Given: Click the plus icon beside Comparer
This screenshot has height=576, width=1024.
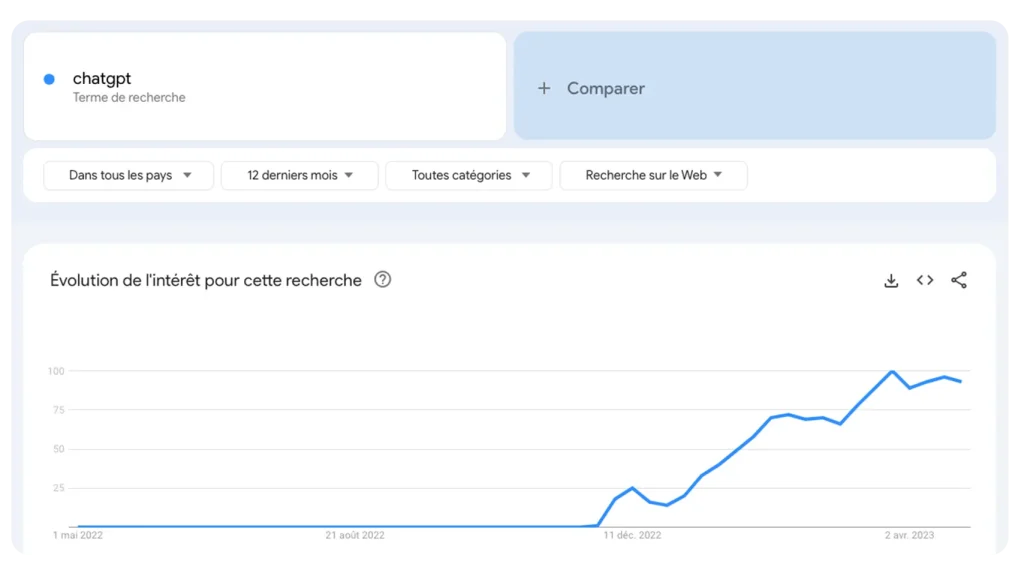Looking at the screenshot, I should coord(544,88).
